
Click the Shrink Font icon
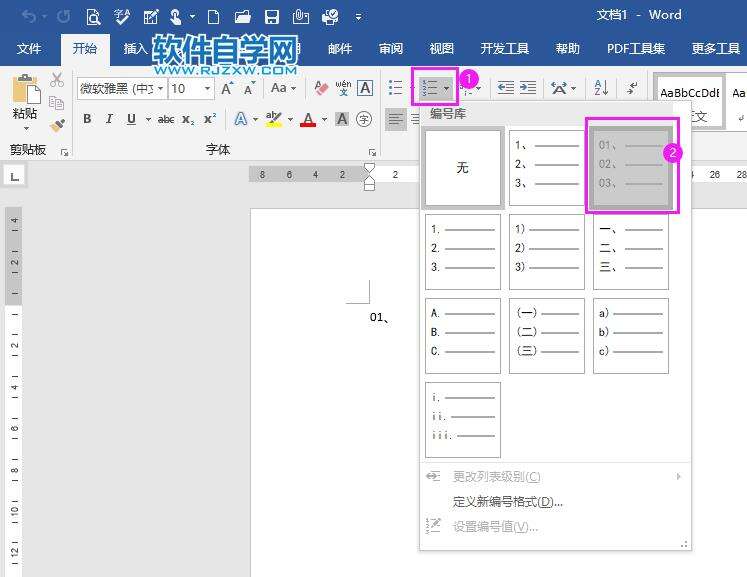(x=249, y=88)
